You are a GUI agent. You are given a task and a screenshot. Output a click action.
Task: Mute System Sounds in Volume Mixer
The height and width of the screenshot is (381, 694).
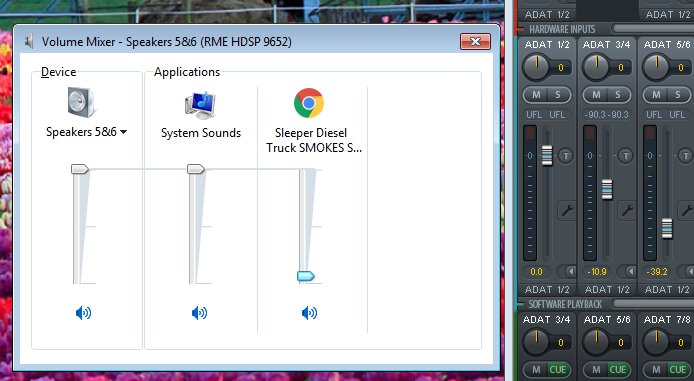tap(199, 313)
